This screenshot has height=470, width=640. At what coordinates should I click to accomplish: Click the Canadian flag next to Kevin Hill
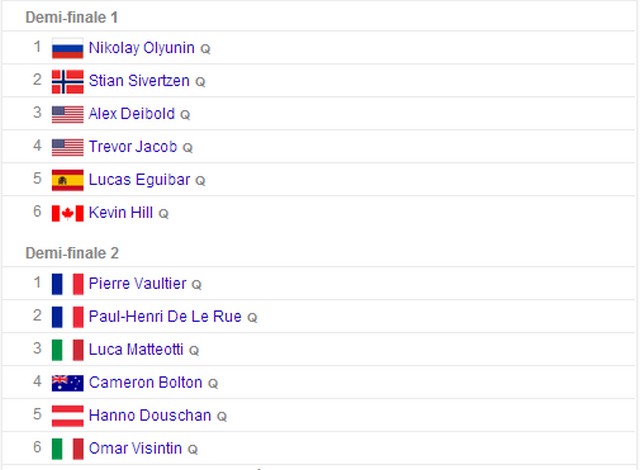[67, 213]
